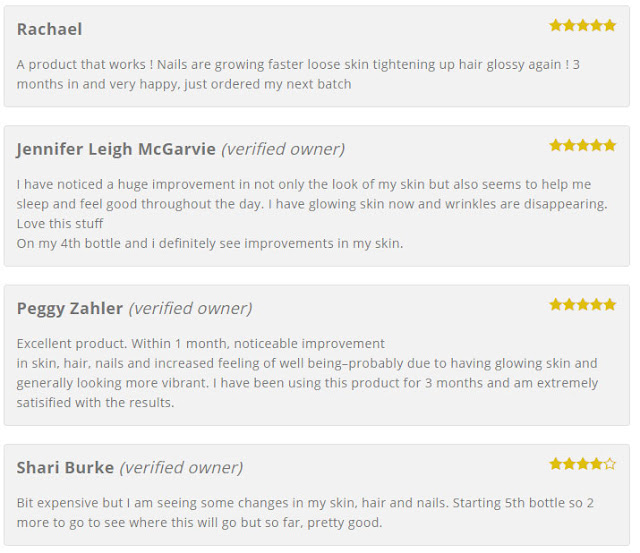The image size is (640, 553).
Task: Click the last star of Peggy Zahler's rating
Action: 610,304
